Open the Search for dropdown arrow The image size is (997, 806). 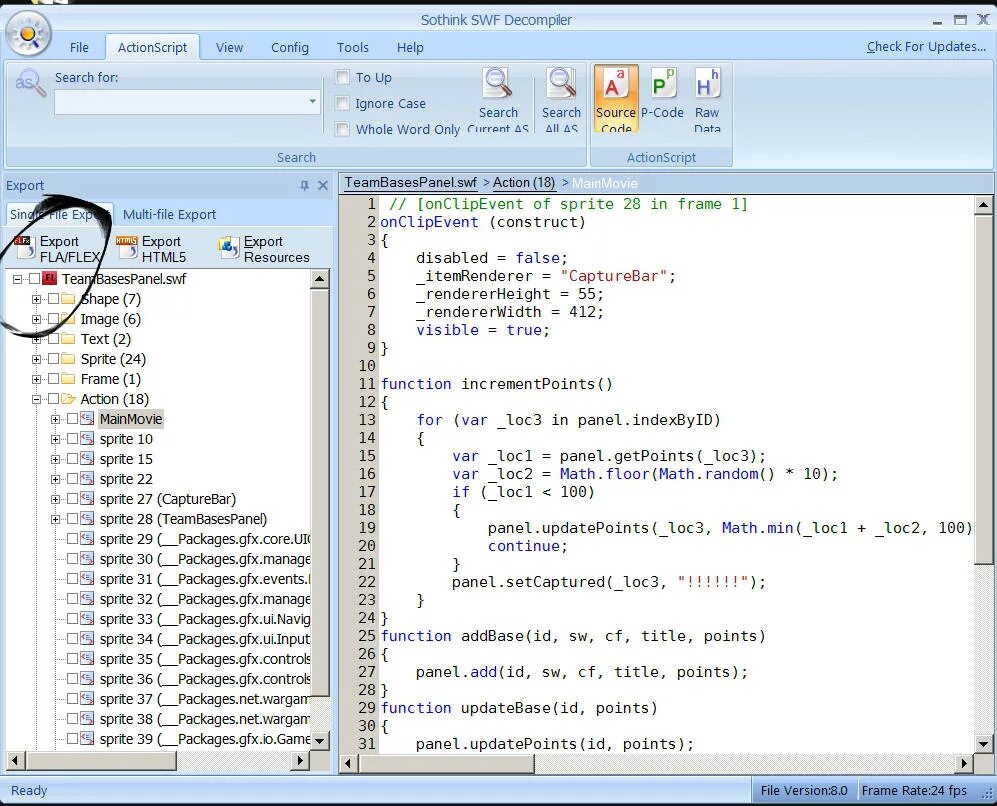(312, 102)
